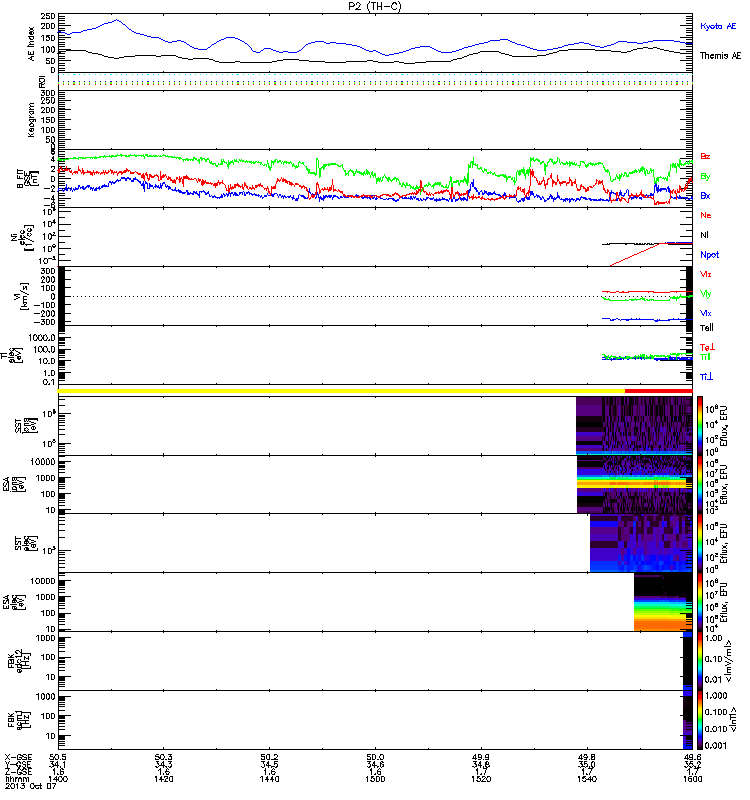Click the AE Index axis label
Viewport: 750px width, 800px height.
click(31, 44)
